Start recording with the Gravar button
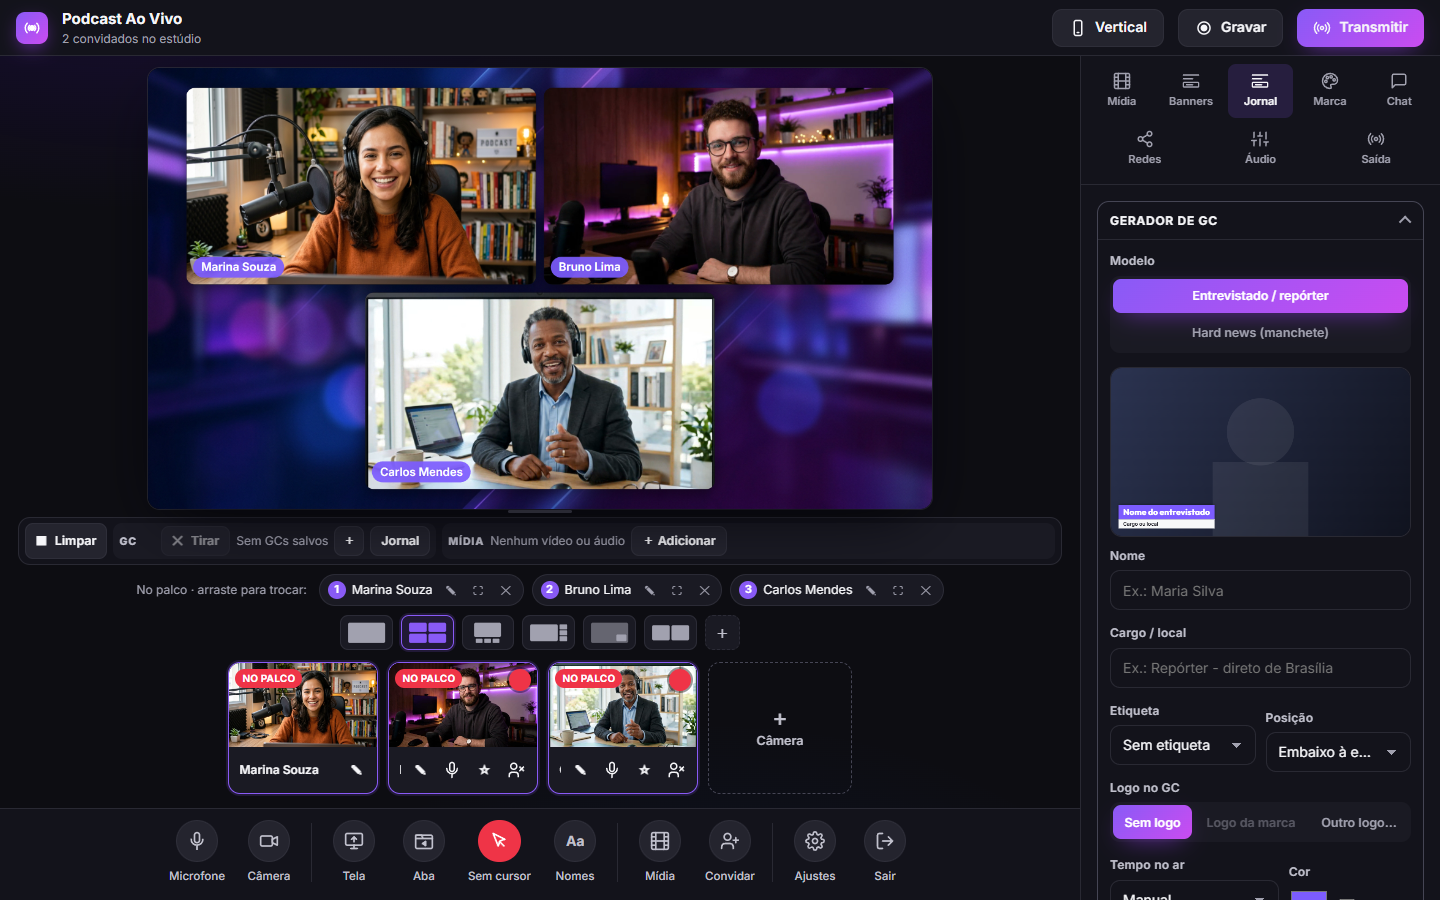1440x900 pixels. (1232, 28)
